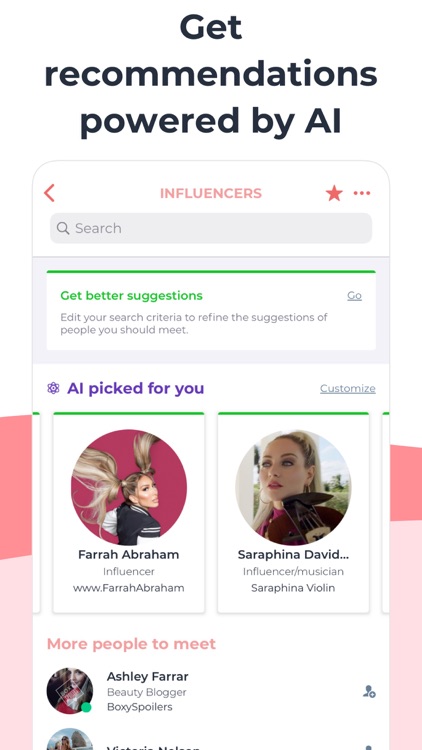Follow the Go link for better suggestions
Image resolution: width=422 pixels, height=750 pixels.
(355, 296)
